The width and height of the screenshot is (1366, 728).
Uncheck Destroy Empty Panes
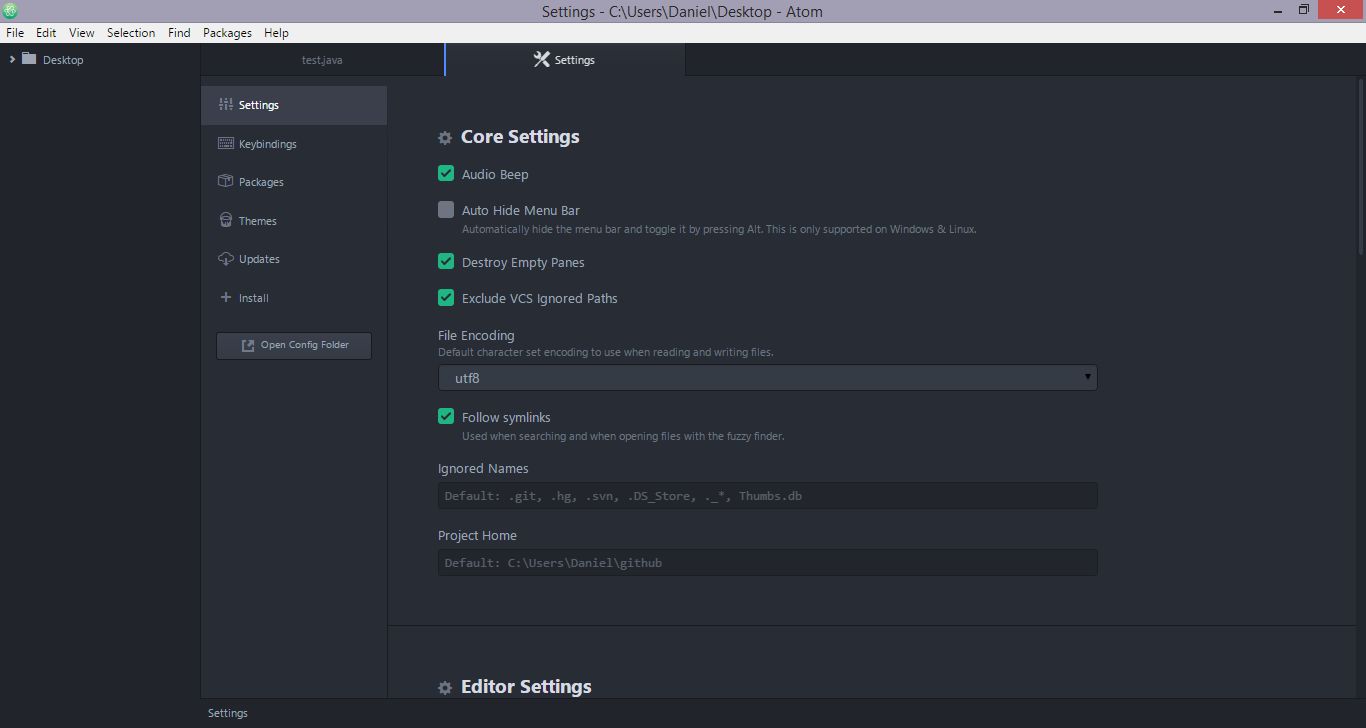446,261
